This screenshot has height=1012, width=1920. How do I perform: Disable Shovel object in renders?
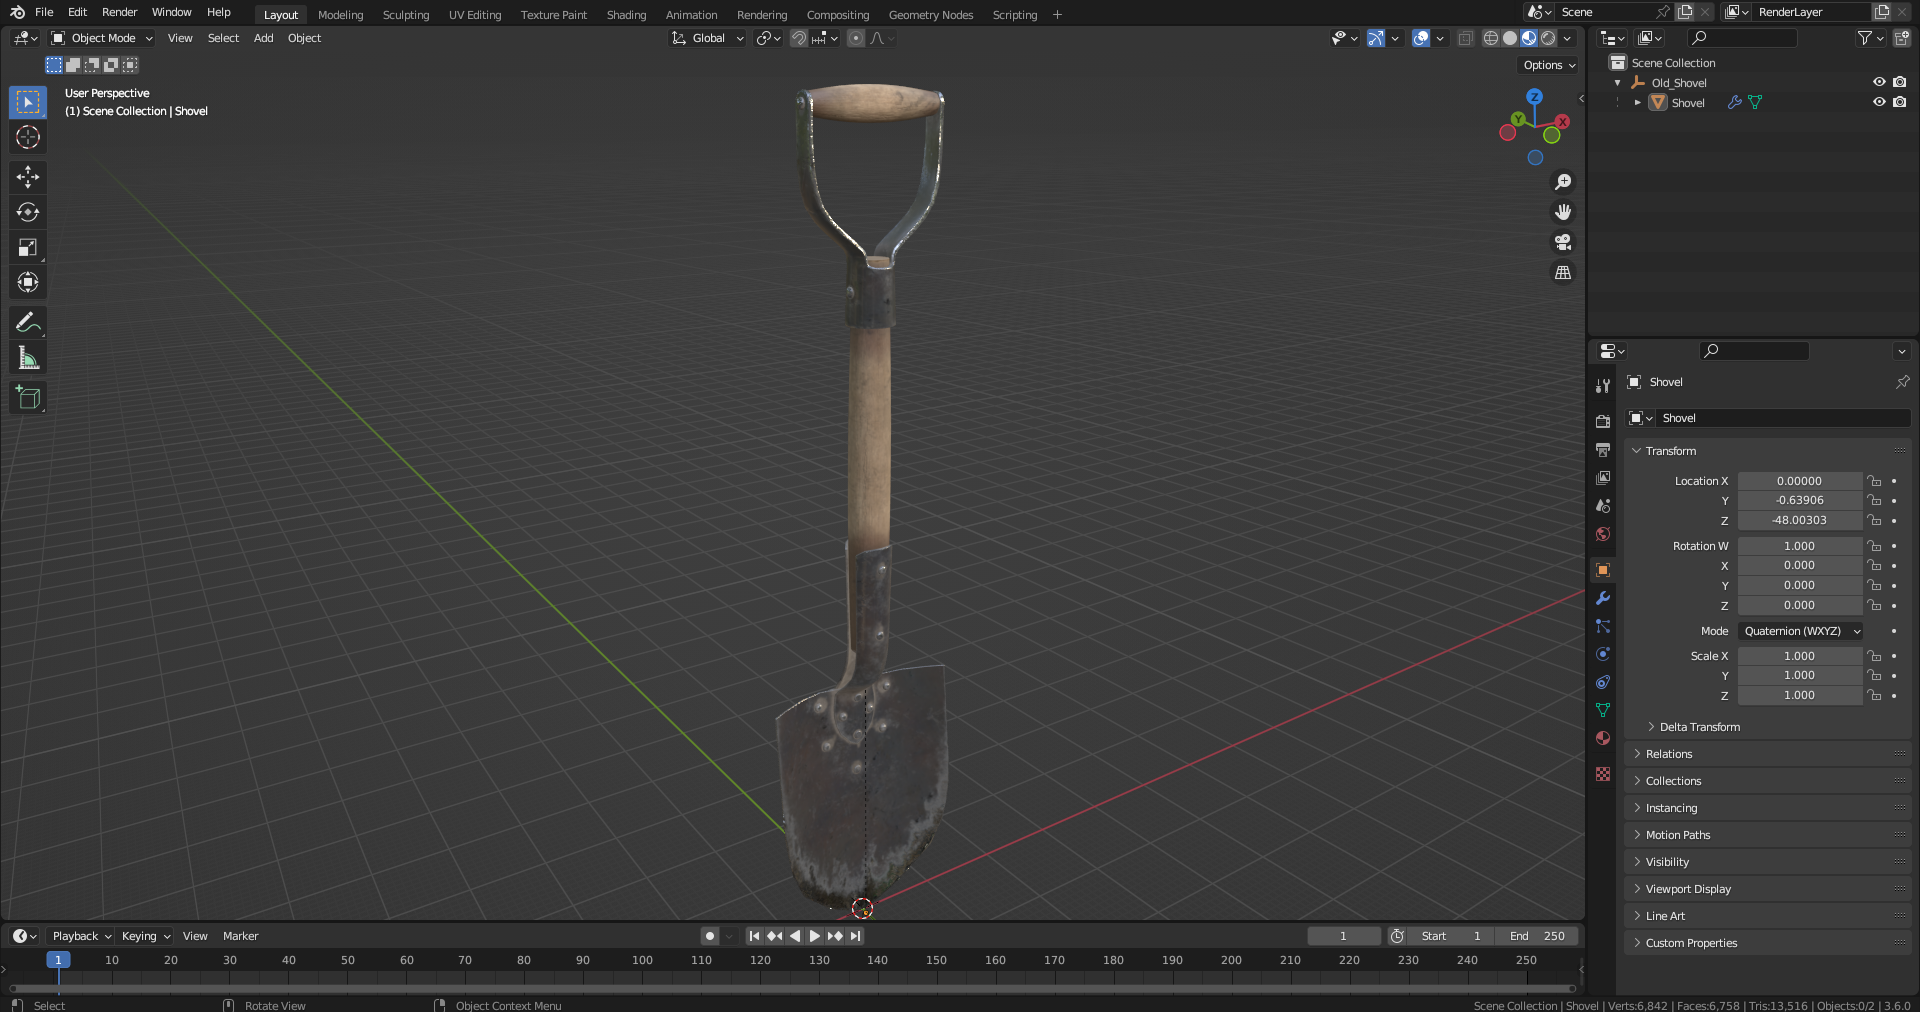point(1899,102)
